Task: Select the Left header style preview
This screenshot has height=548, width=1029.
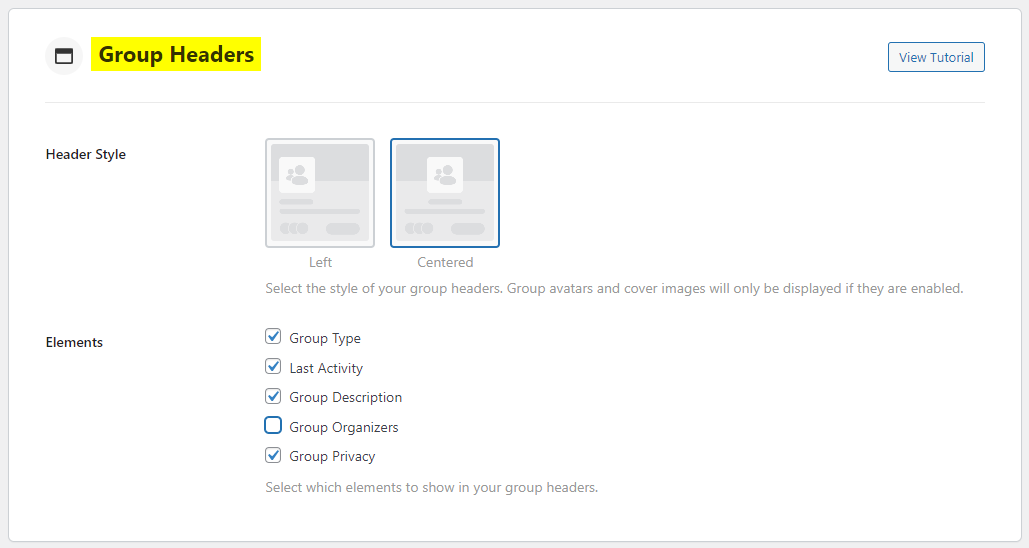Action: click(320, 193)
